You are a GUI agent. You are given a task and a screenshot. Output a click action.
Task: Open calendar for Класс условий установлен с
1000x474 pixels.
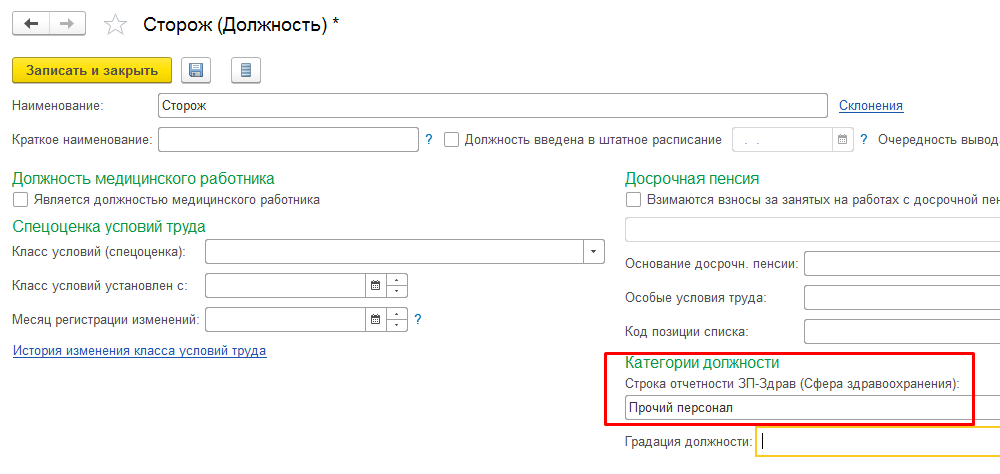click(x=376, y=286)
